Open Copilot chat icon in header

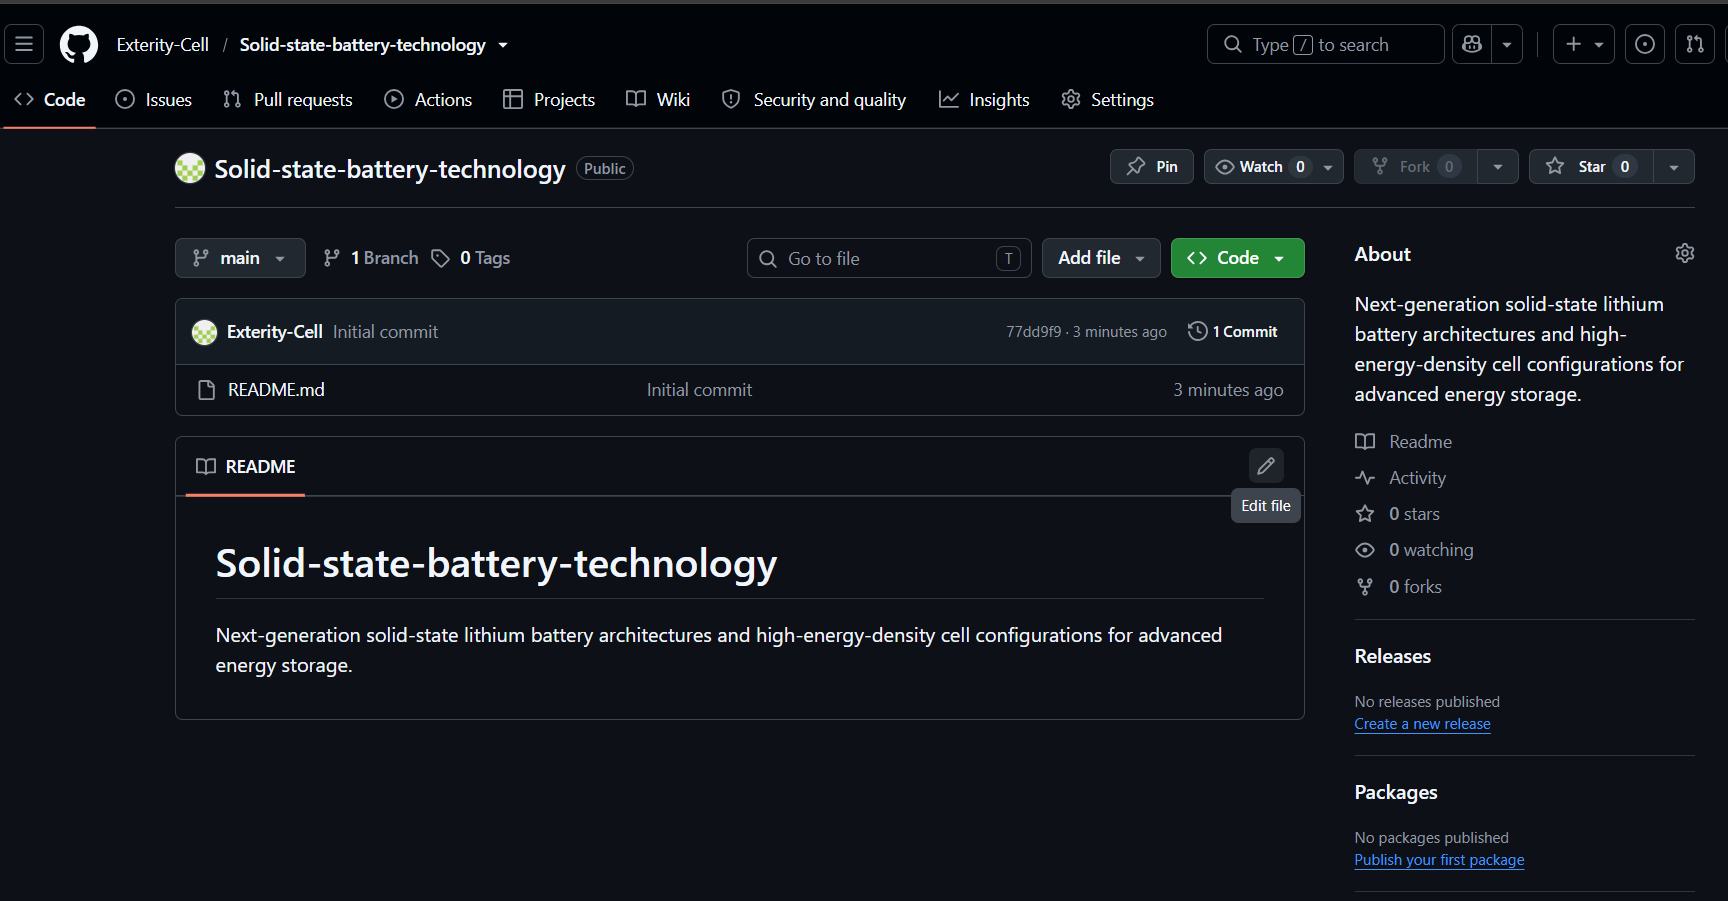[1472, 44]
